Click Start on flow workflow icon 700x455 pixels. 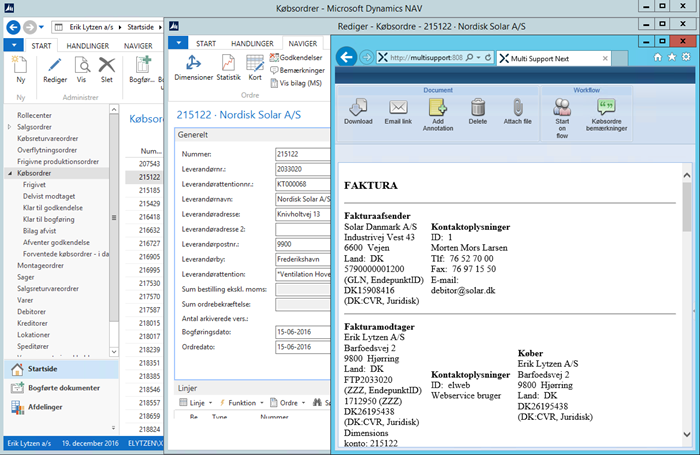coord(562,107)
